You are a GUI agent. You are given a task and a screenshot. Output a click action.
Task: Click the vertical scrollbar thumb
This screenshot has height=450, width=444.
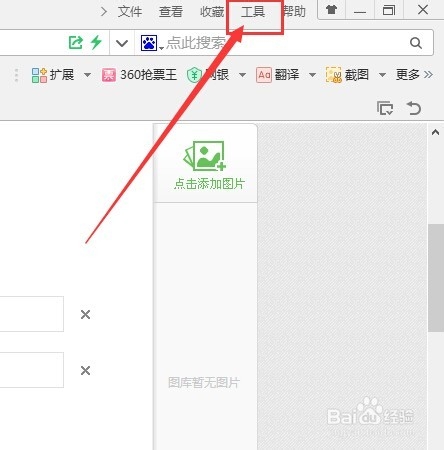pos(436,278)
